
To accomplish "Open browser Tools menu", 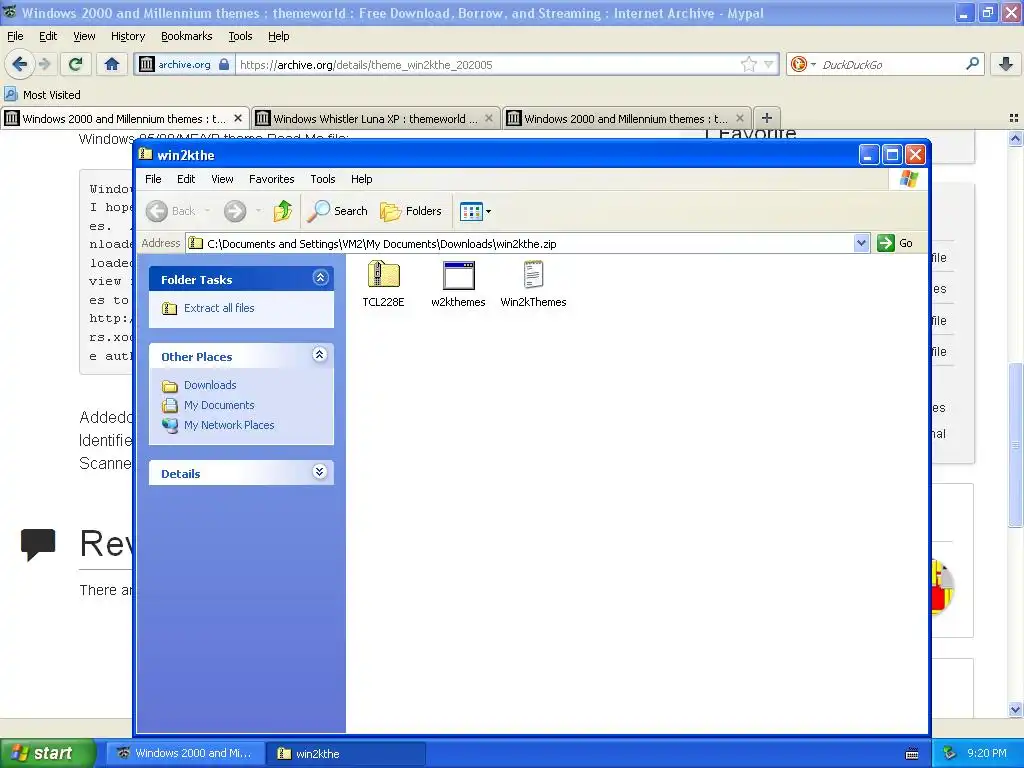I will pos(240,37).
